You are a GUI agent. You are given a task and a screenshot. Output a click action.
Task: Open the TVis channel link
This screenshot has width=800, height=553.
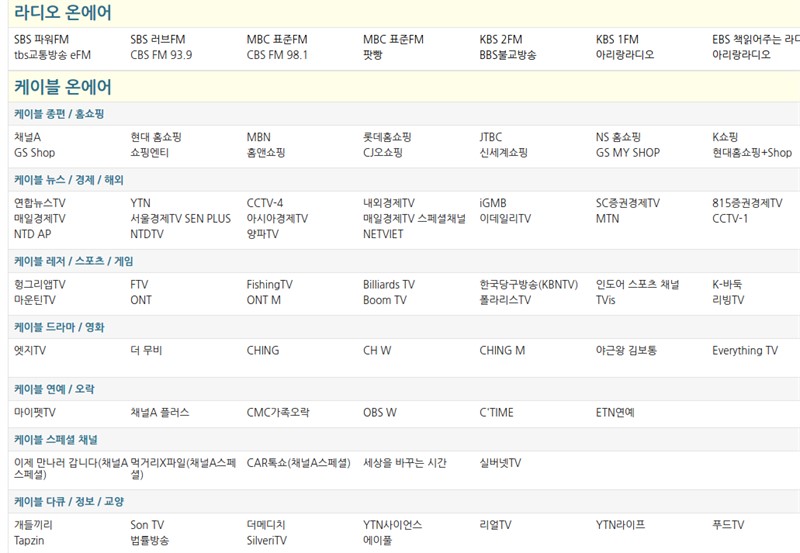pos(605,299)
